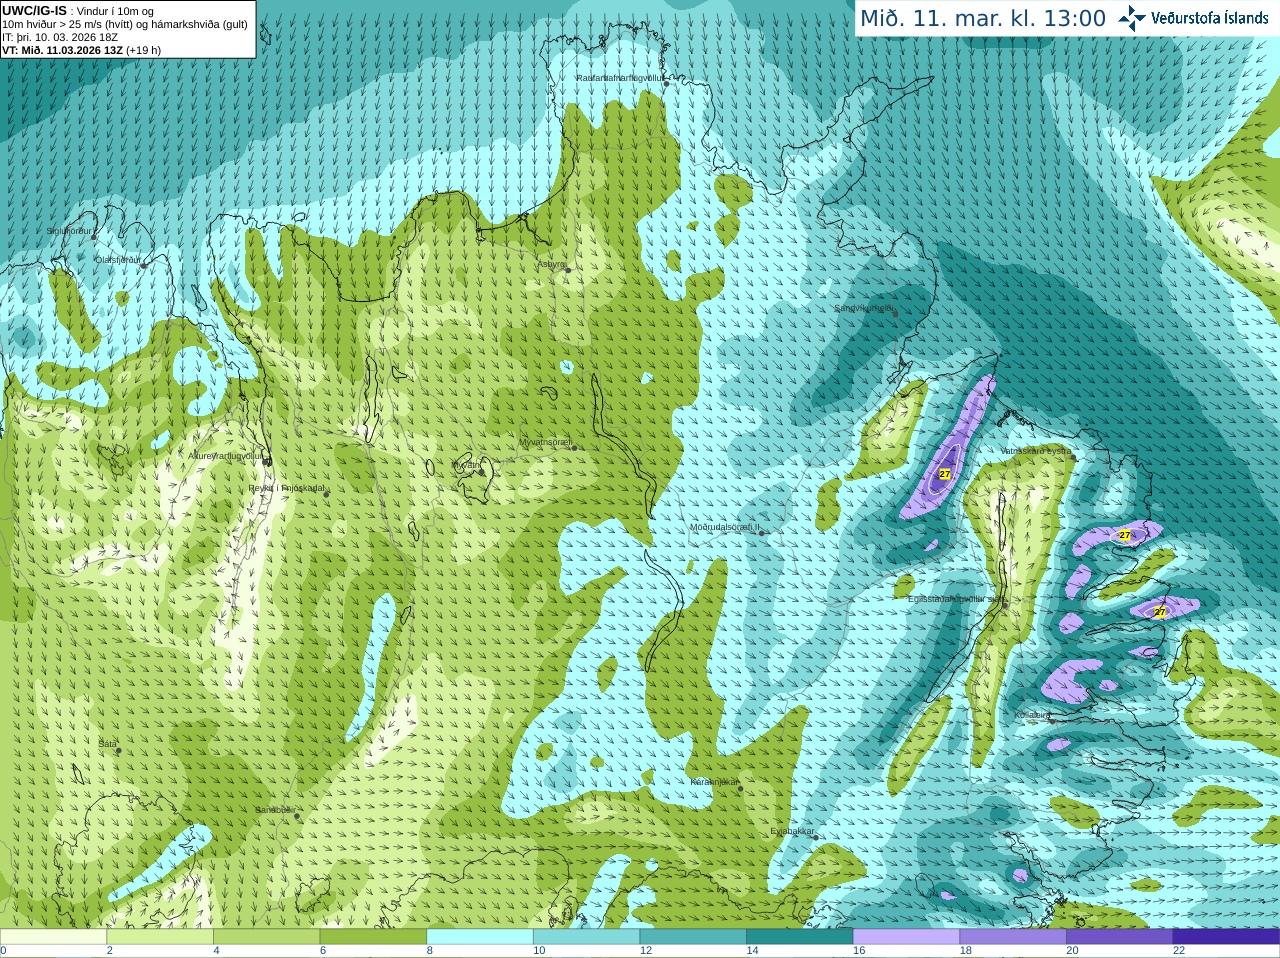The image size is (1280, 958).
Task: Click the UWC/IG-IS model title
Action: 34,10
